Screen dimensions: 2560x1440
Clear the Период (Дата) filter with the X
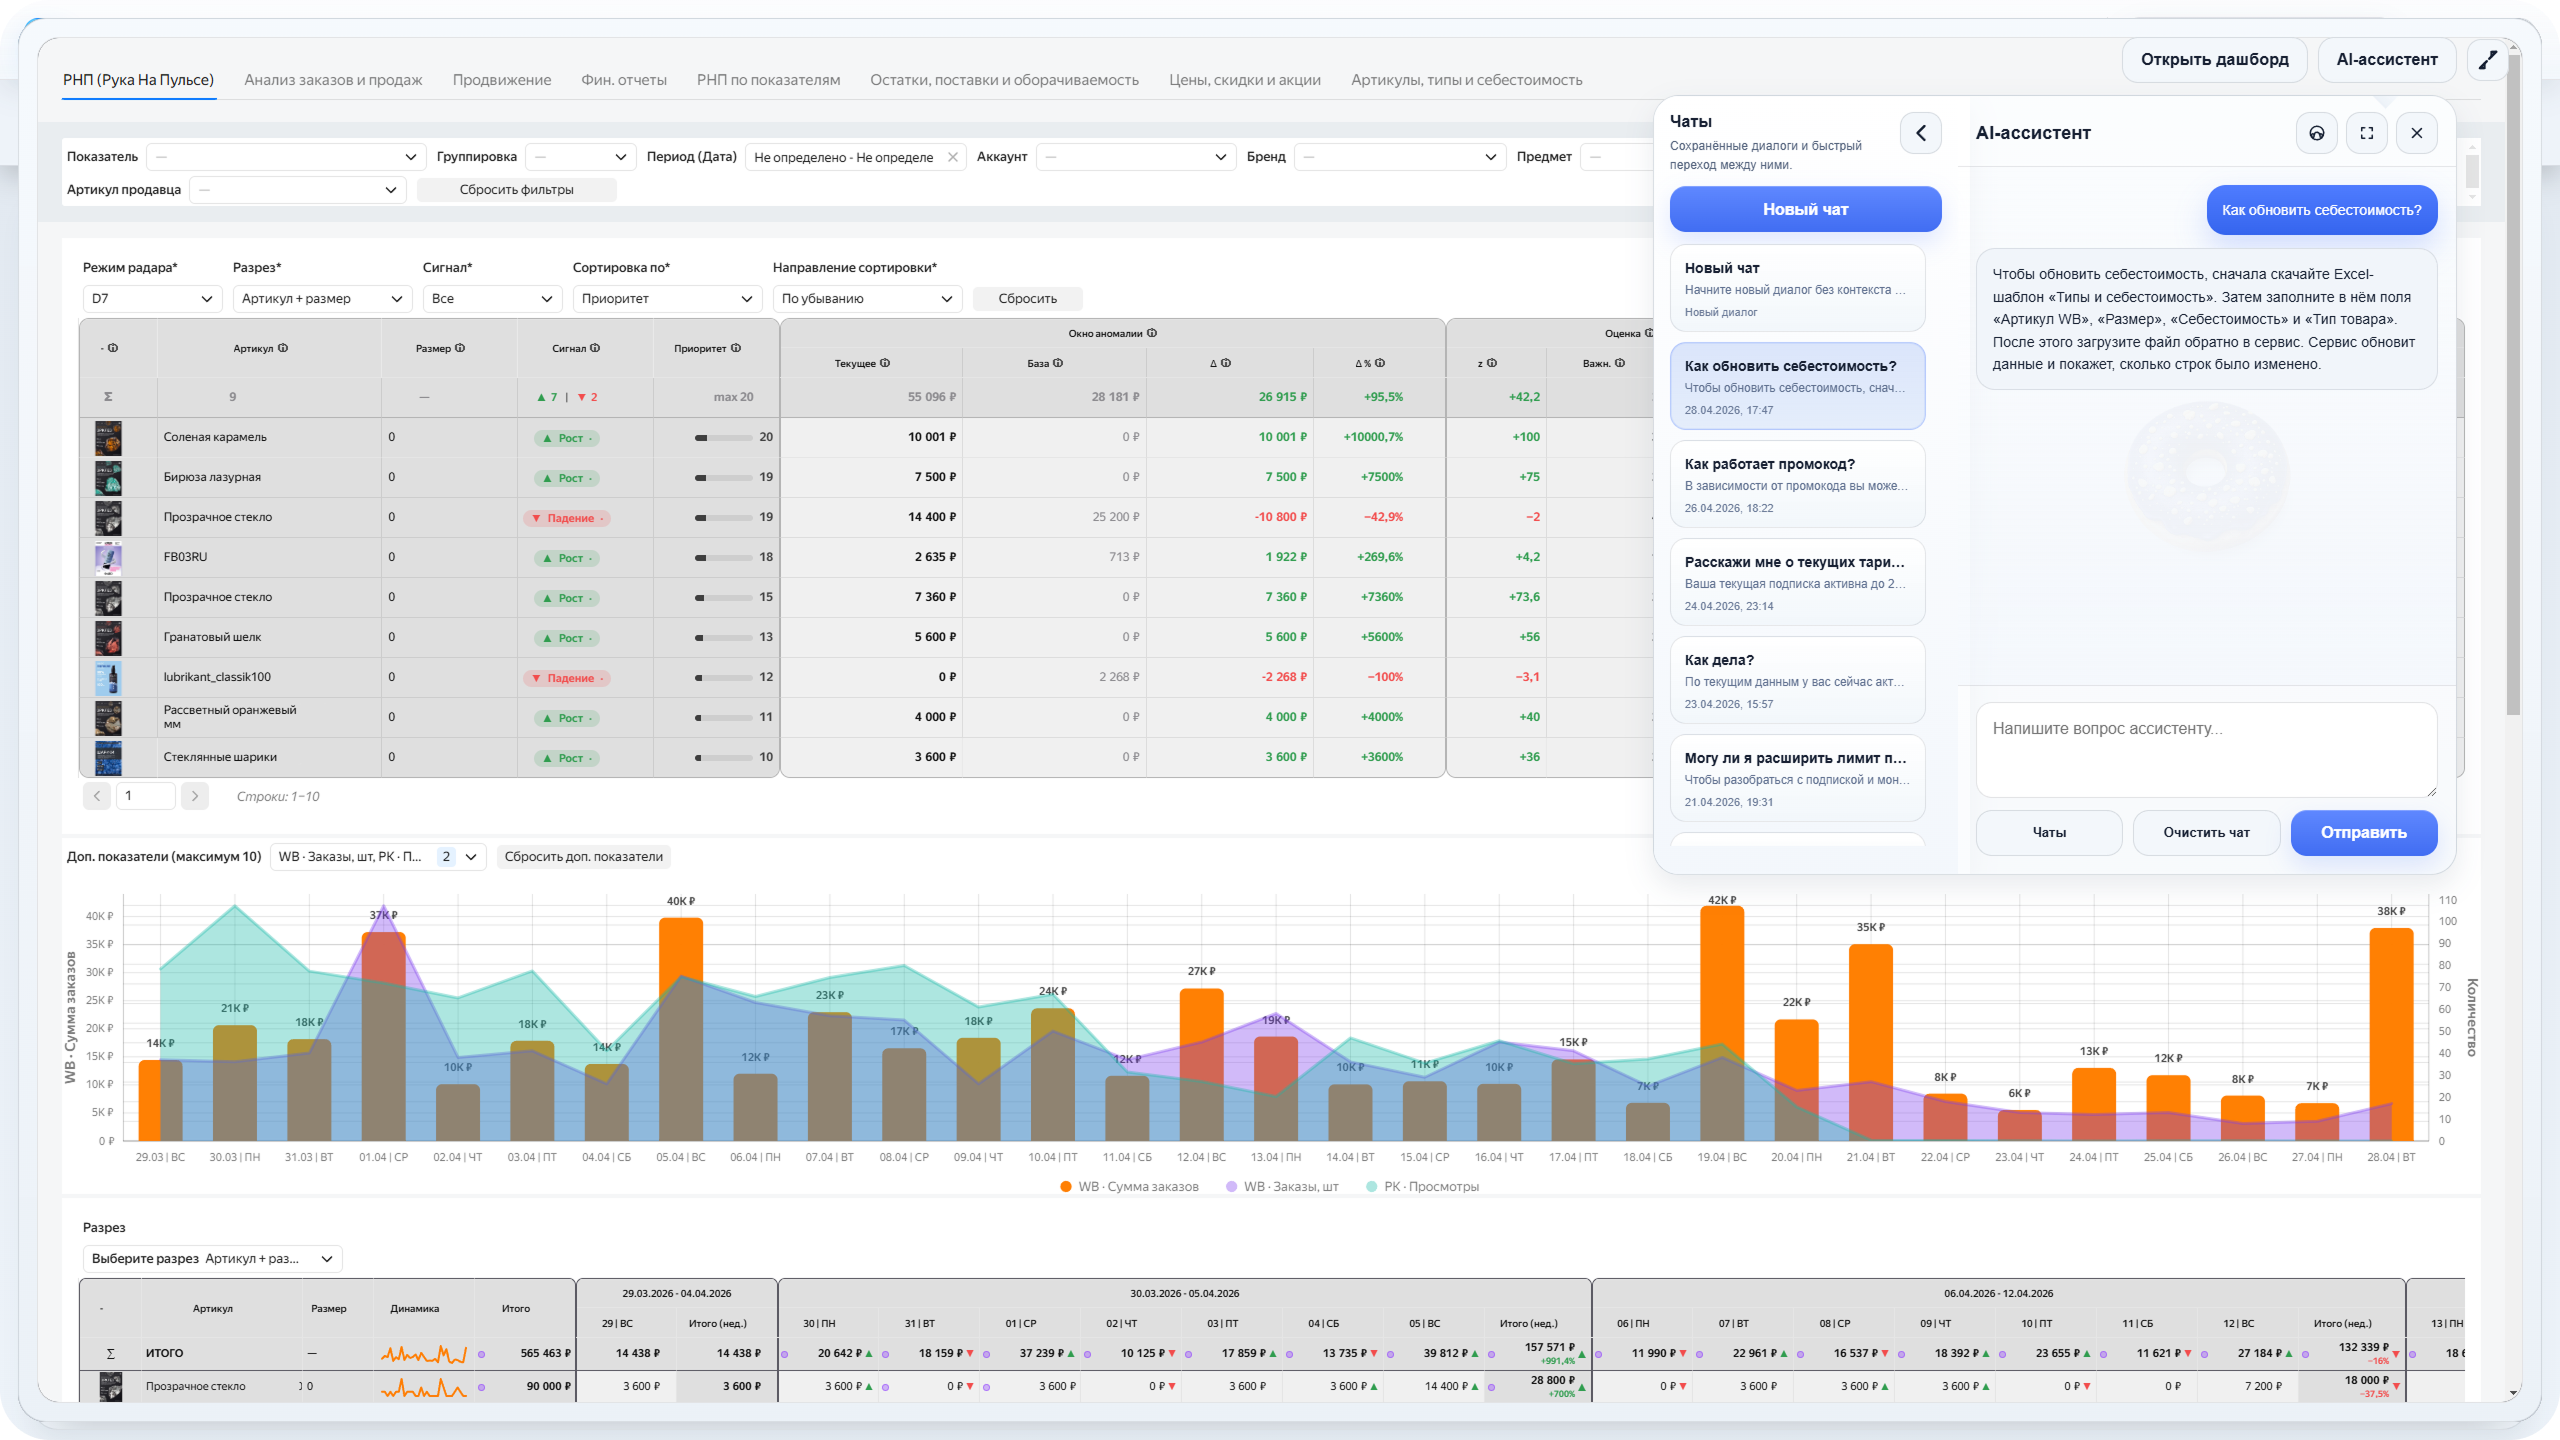(x=952, y=157)
